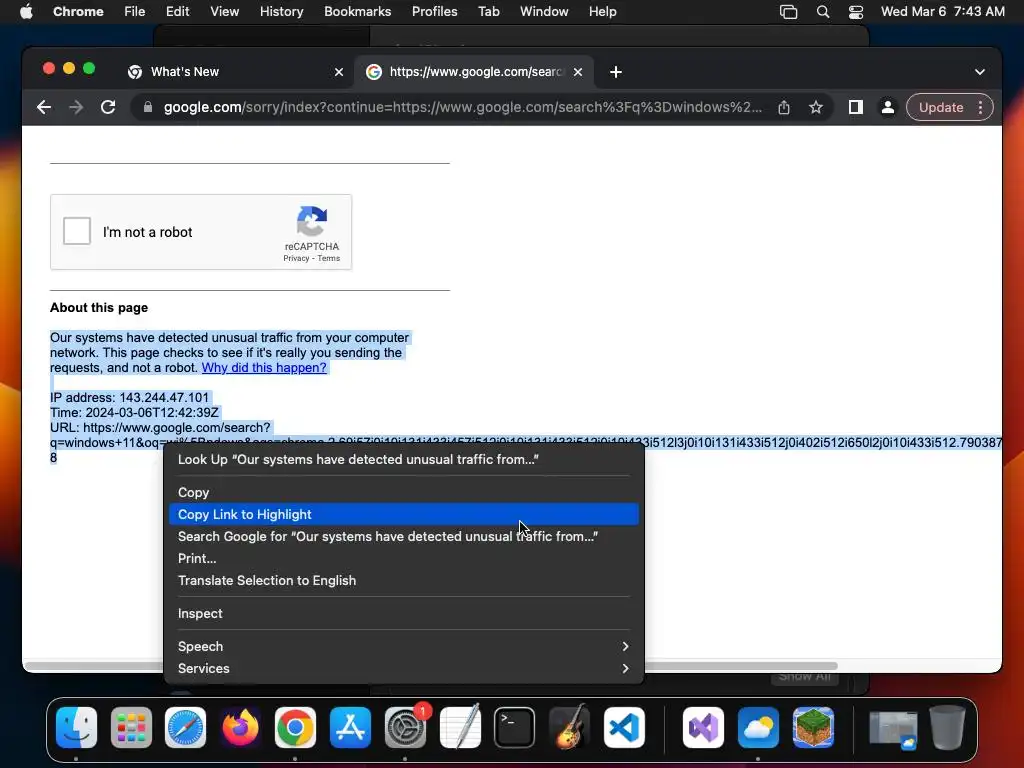Choose Look Up in context menu
Viewport: 1024px width, 768px height.
pos(404,459)
